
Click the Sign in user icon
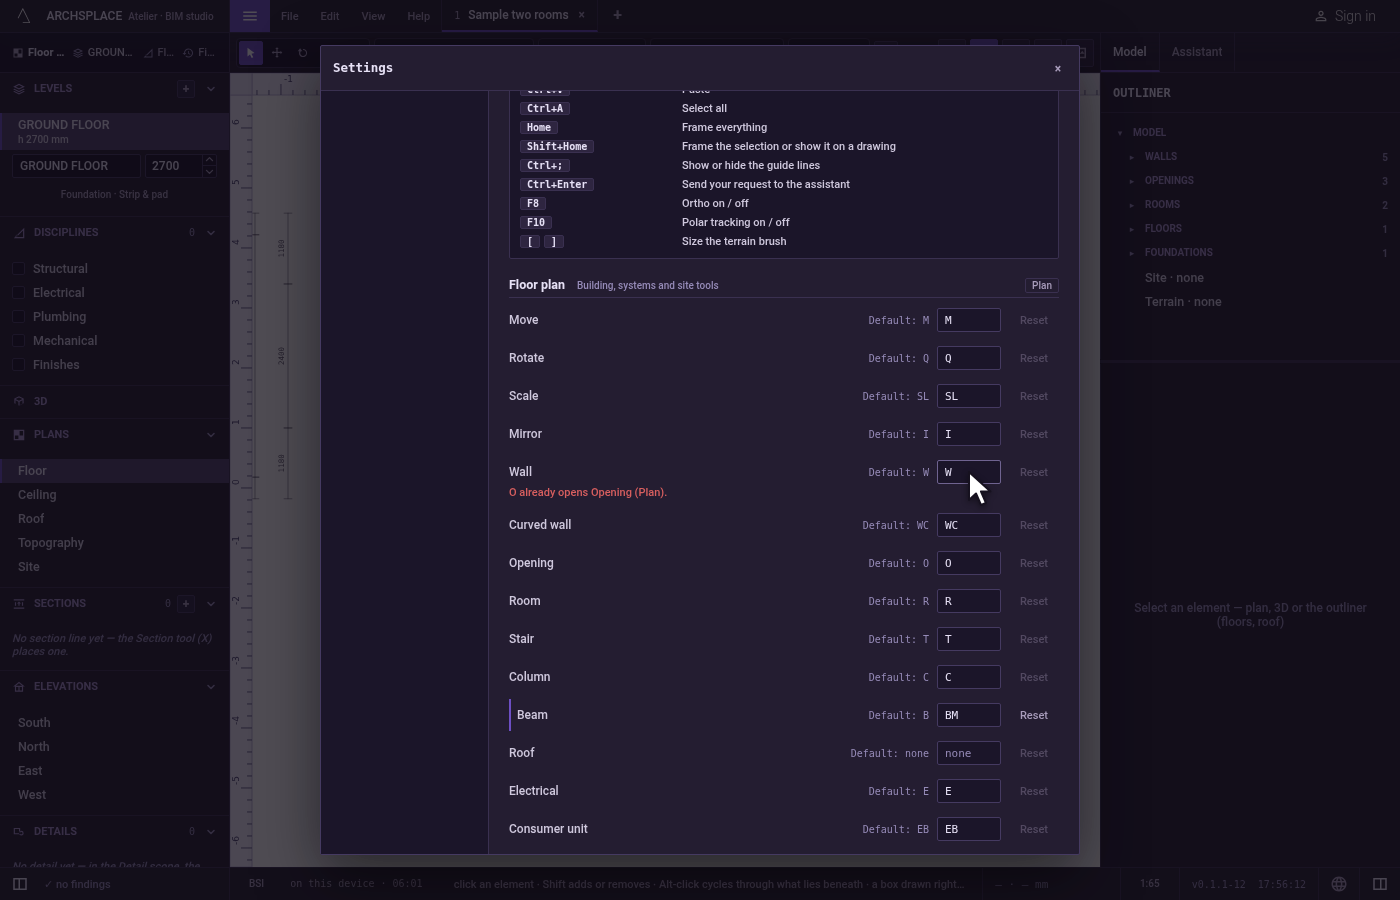[1320, 16]
